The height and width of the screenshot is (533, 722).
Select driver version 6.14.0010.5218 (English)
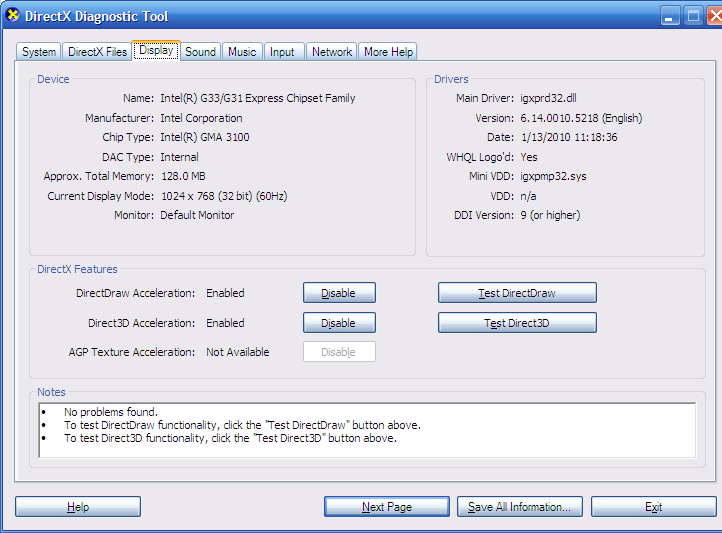pyautogui.click(x=581, y=118)
